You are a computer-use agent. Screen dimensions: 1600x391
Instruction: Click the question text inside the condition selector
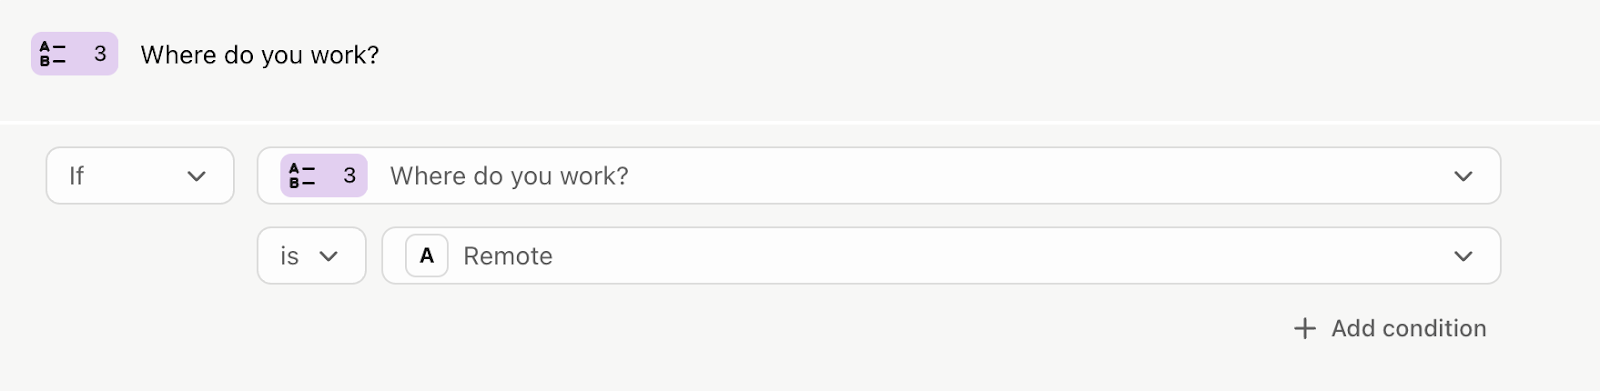point(509,176)
